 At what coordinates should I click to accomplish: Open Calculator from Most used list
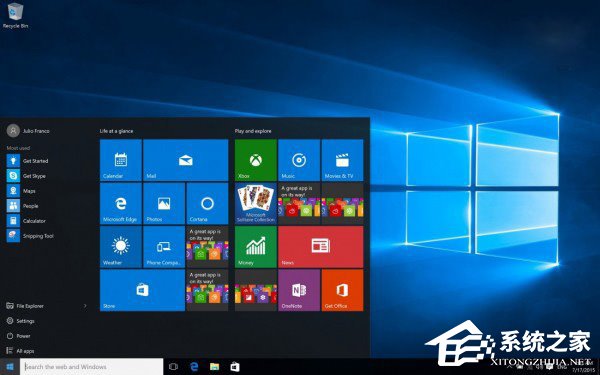coord(26,221)
